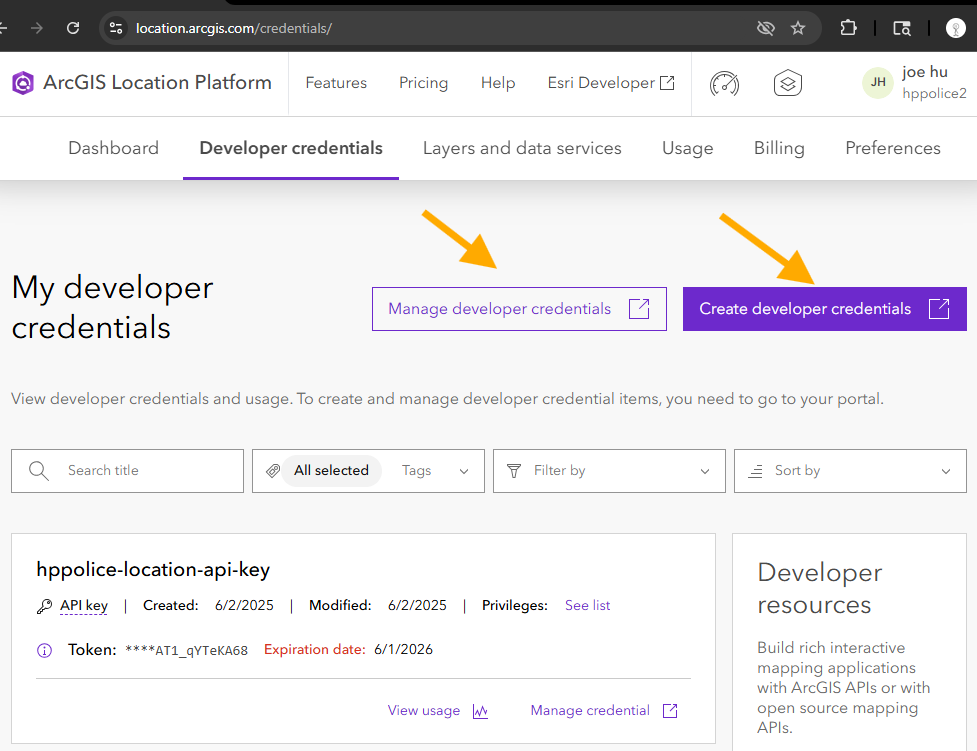Click the Expiration date 6/1/2026 value
Image resolution: width=977 pixels, height=751 pixels.
point(403,650)
